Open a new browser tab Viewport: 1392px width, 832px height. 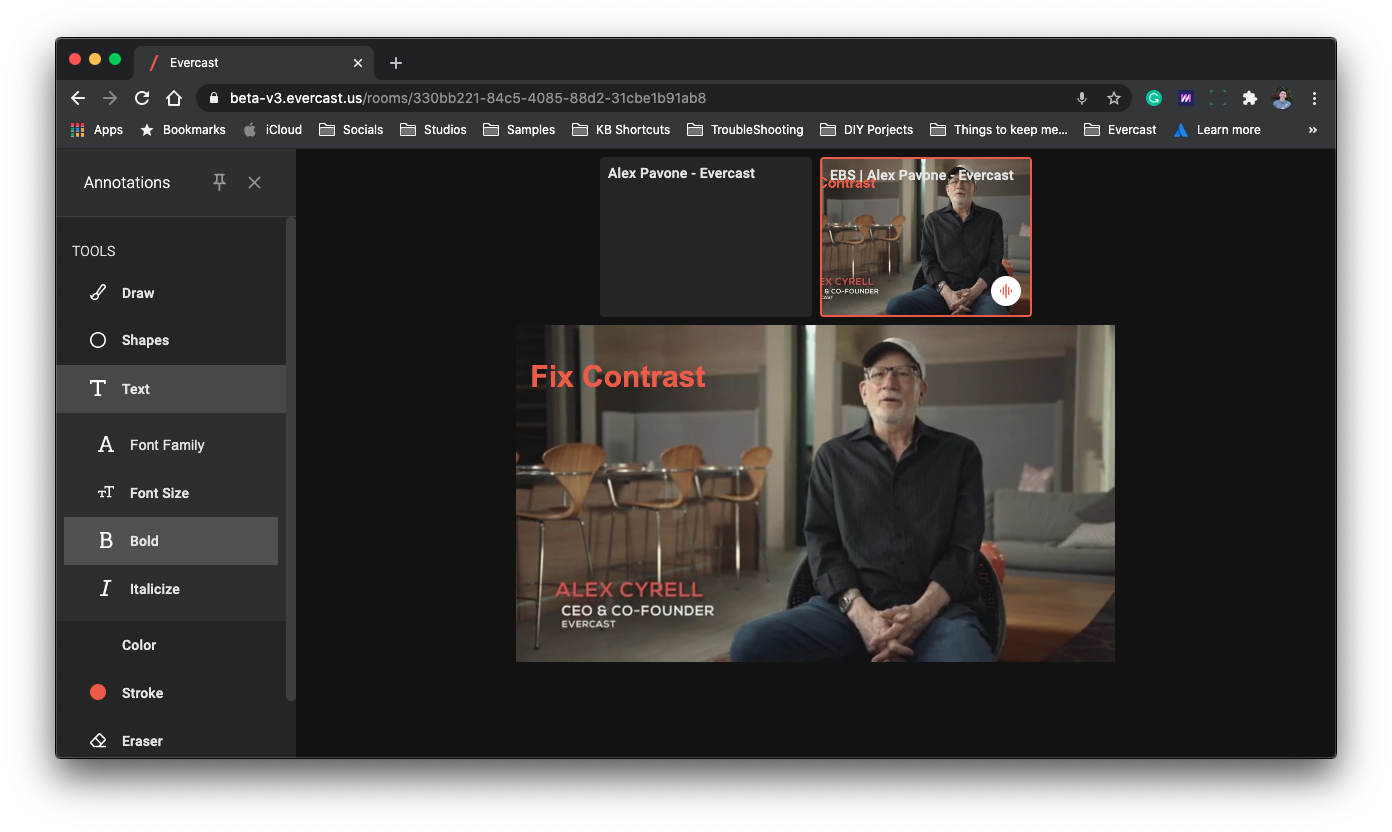pyautogui.click(x=396, y=63)
